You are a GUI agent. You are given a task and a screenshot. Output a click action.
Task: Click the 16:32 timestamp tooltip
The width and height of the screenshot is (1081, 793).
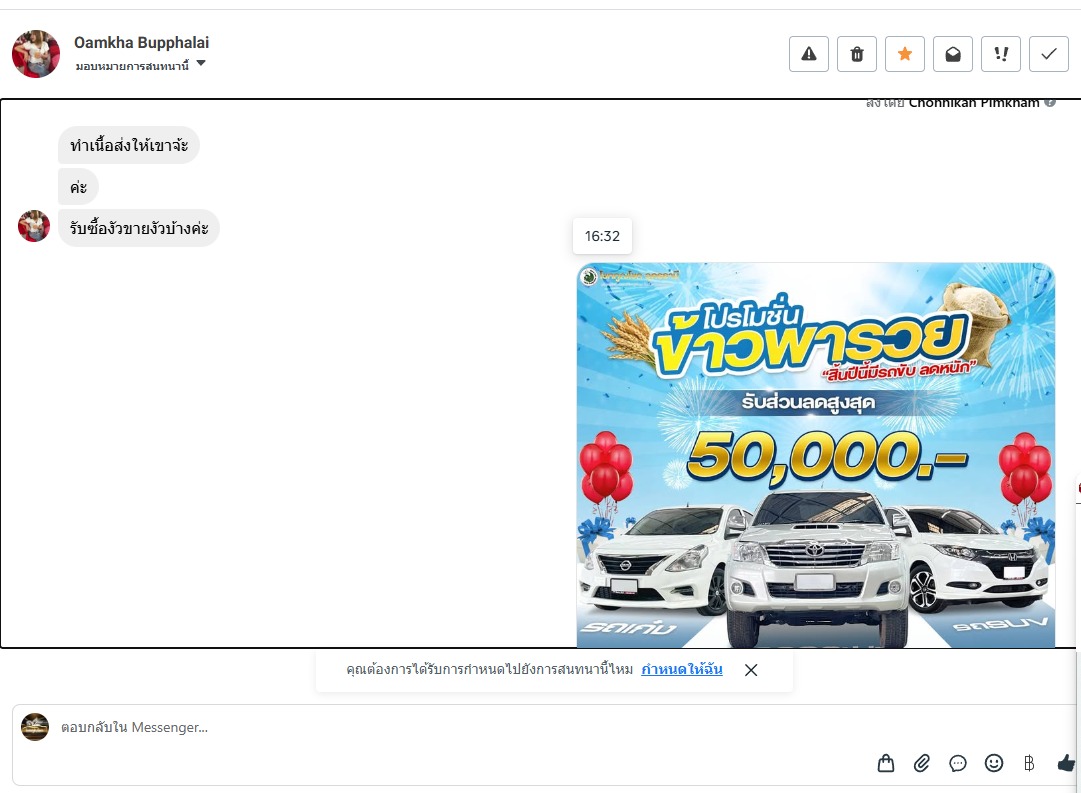tap(602, 236)
